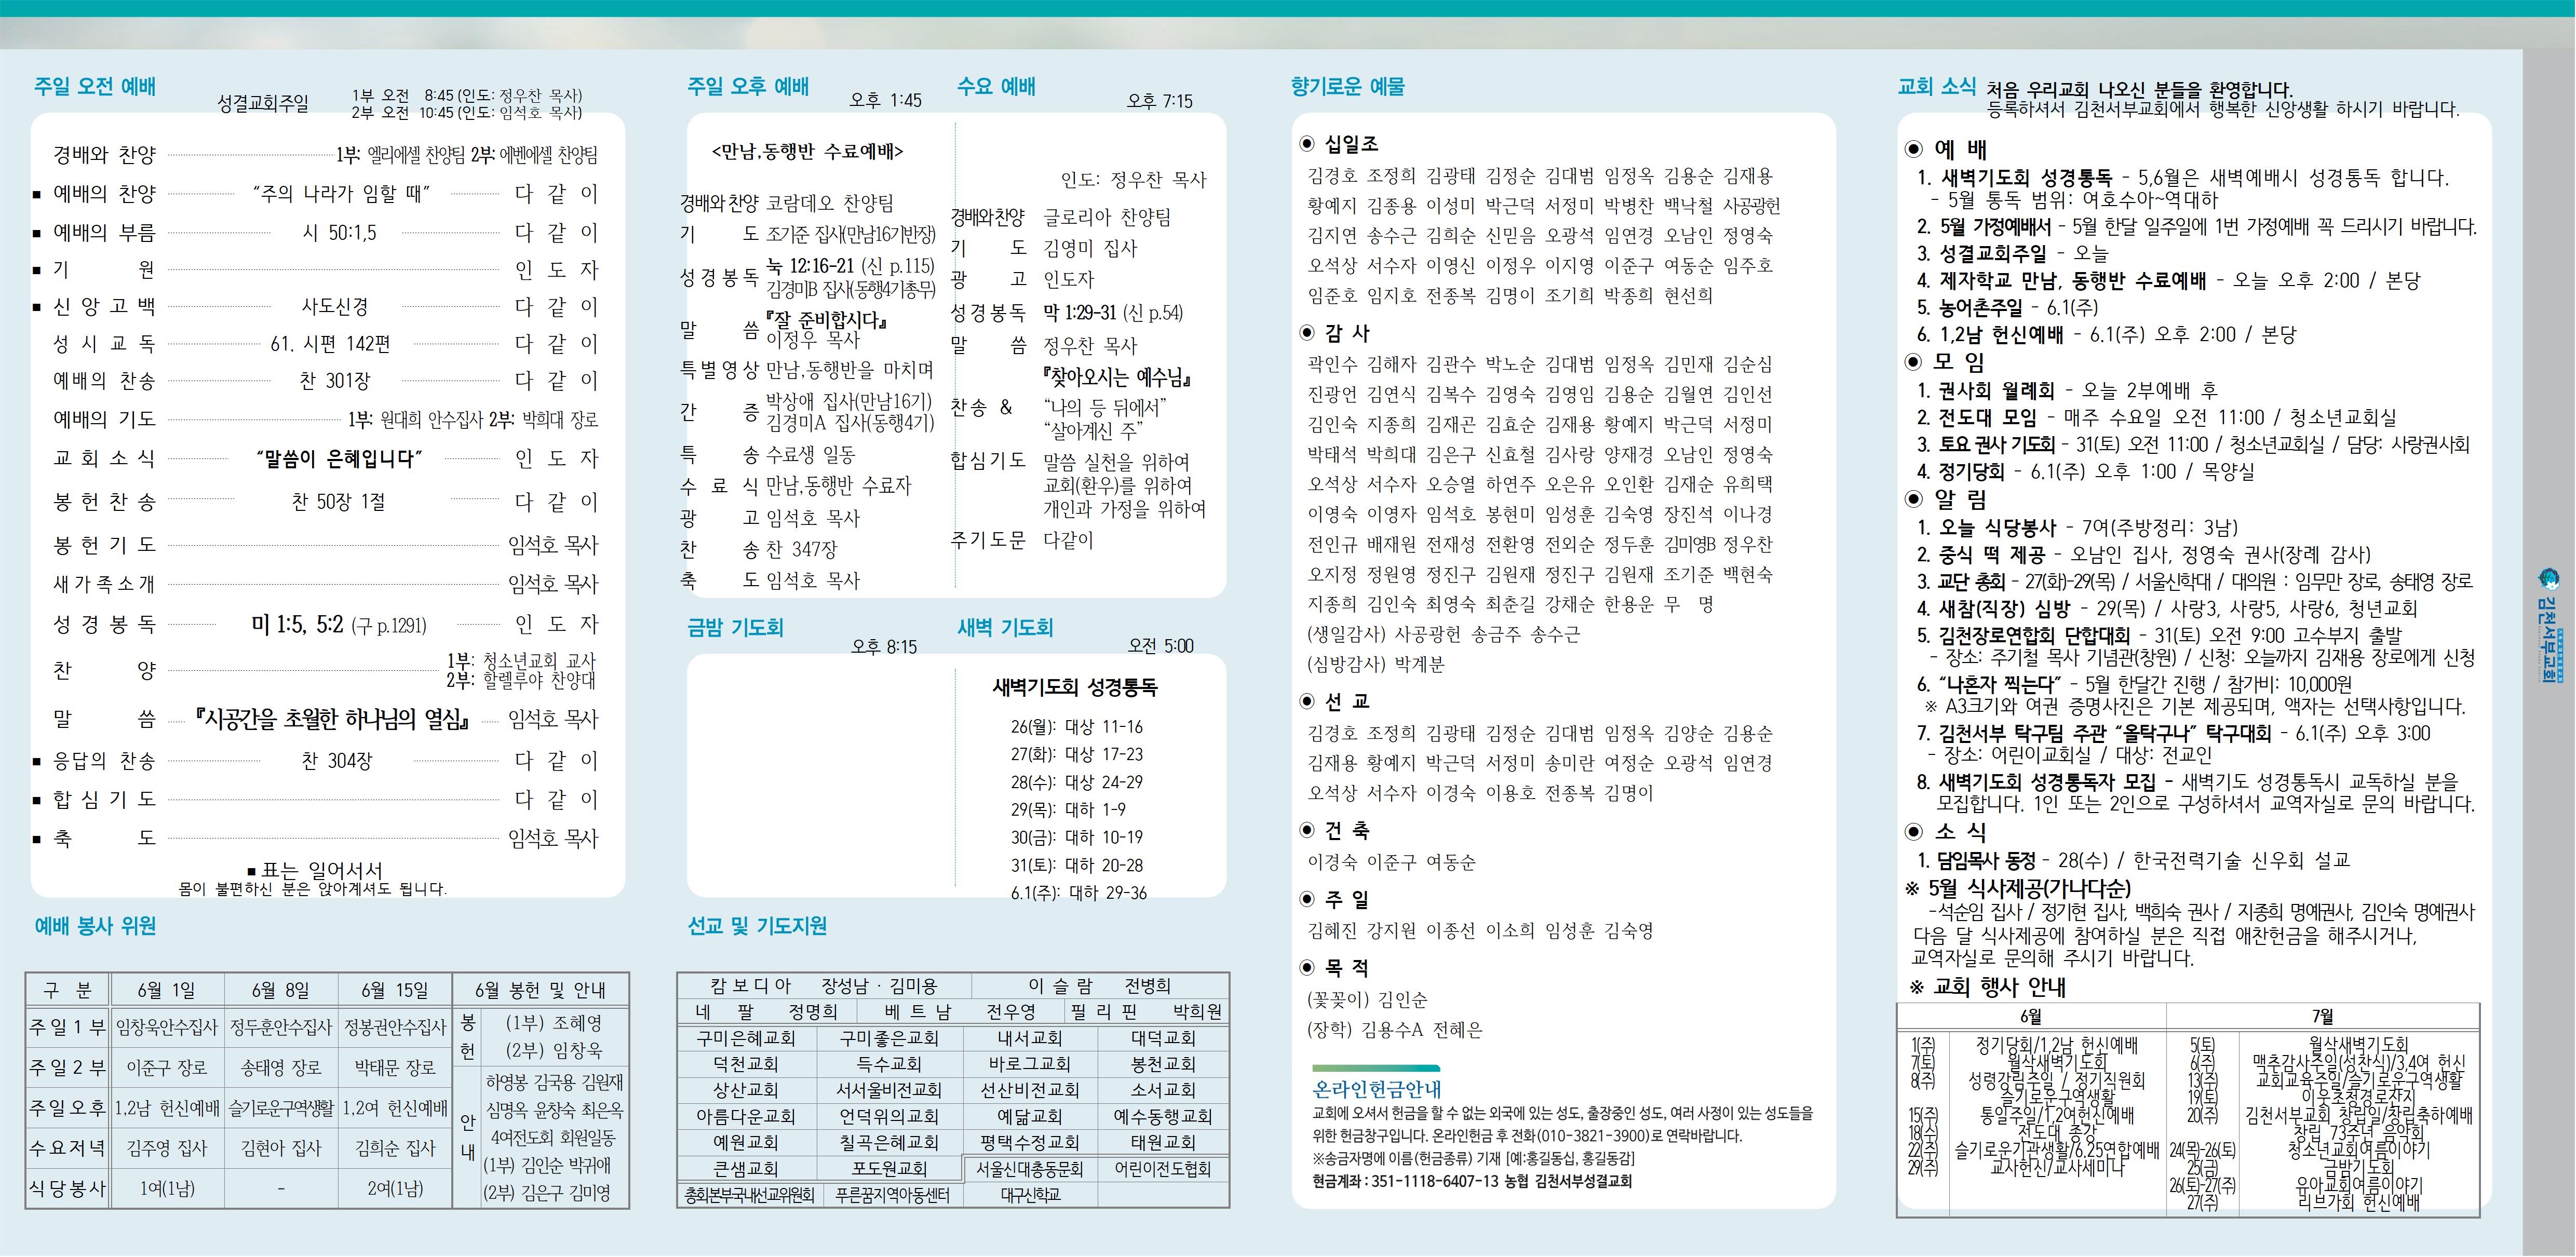This screenshot has height=1257, width=2576.
Task: Select sermon title 시공간을 초월한 하나님의 열심
Action: pyautogui.click(x=333, y=719)
